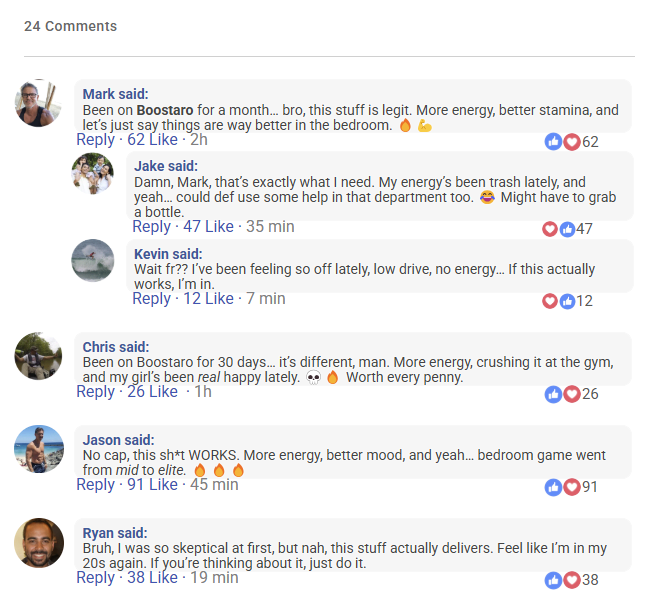Open Mark's profile picture

(39, 103)
